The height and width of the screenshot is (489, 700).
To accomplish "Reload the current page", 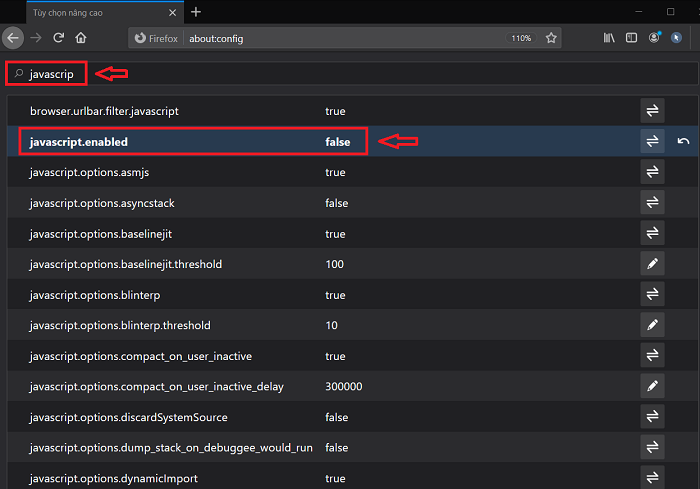I will 58,38.
